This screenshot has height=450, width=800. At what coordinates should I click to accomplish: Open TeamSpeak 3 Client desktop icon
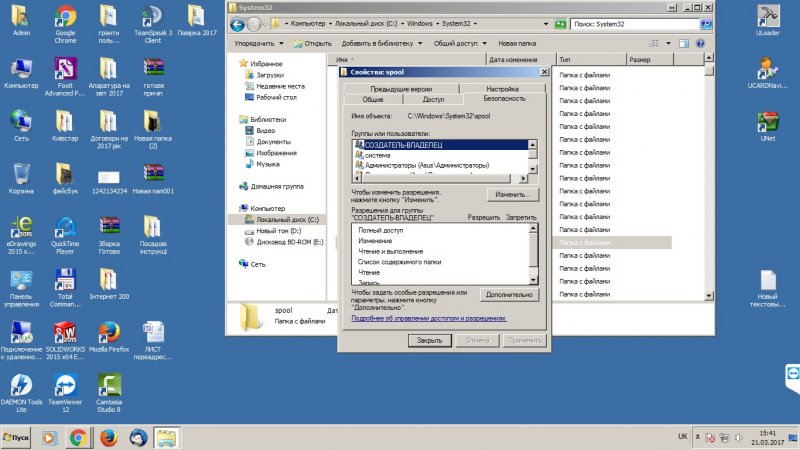[x=154, y=17]
